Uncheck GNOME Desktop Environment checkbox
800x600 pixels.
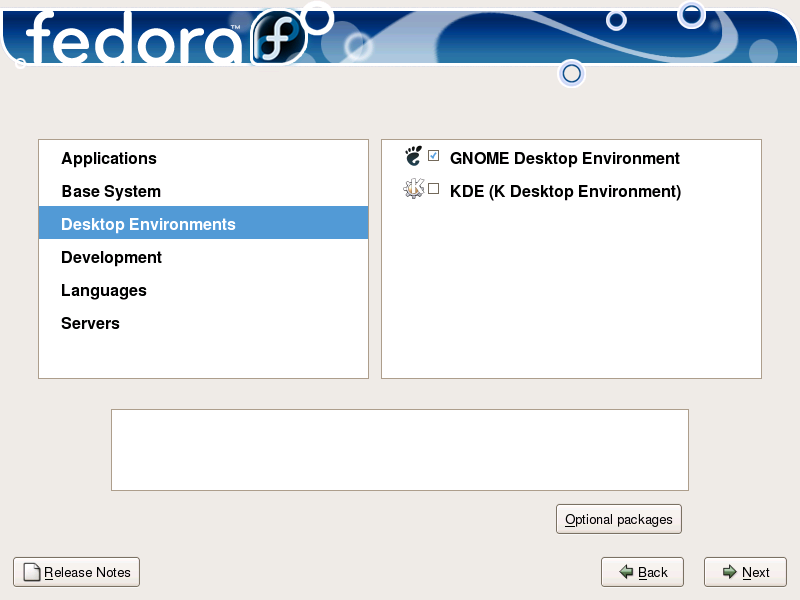click(x=434, y=156)
